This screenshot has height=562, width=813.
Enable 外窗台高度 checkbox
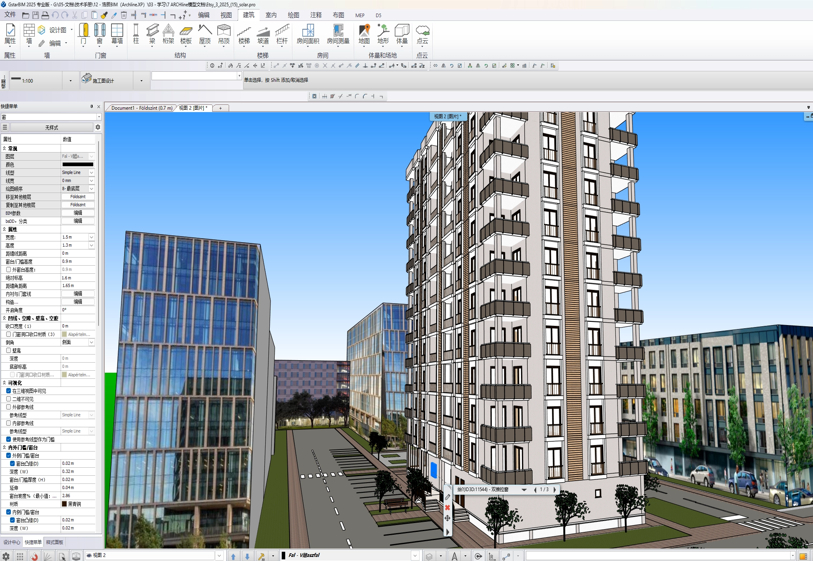point(8,270)
